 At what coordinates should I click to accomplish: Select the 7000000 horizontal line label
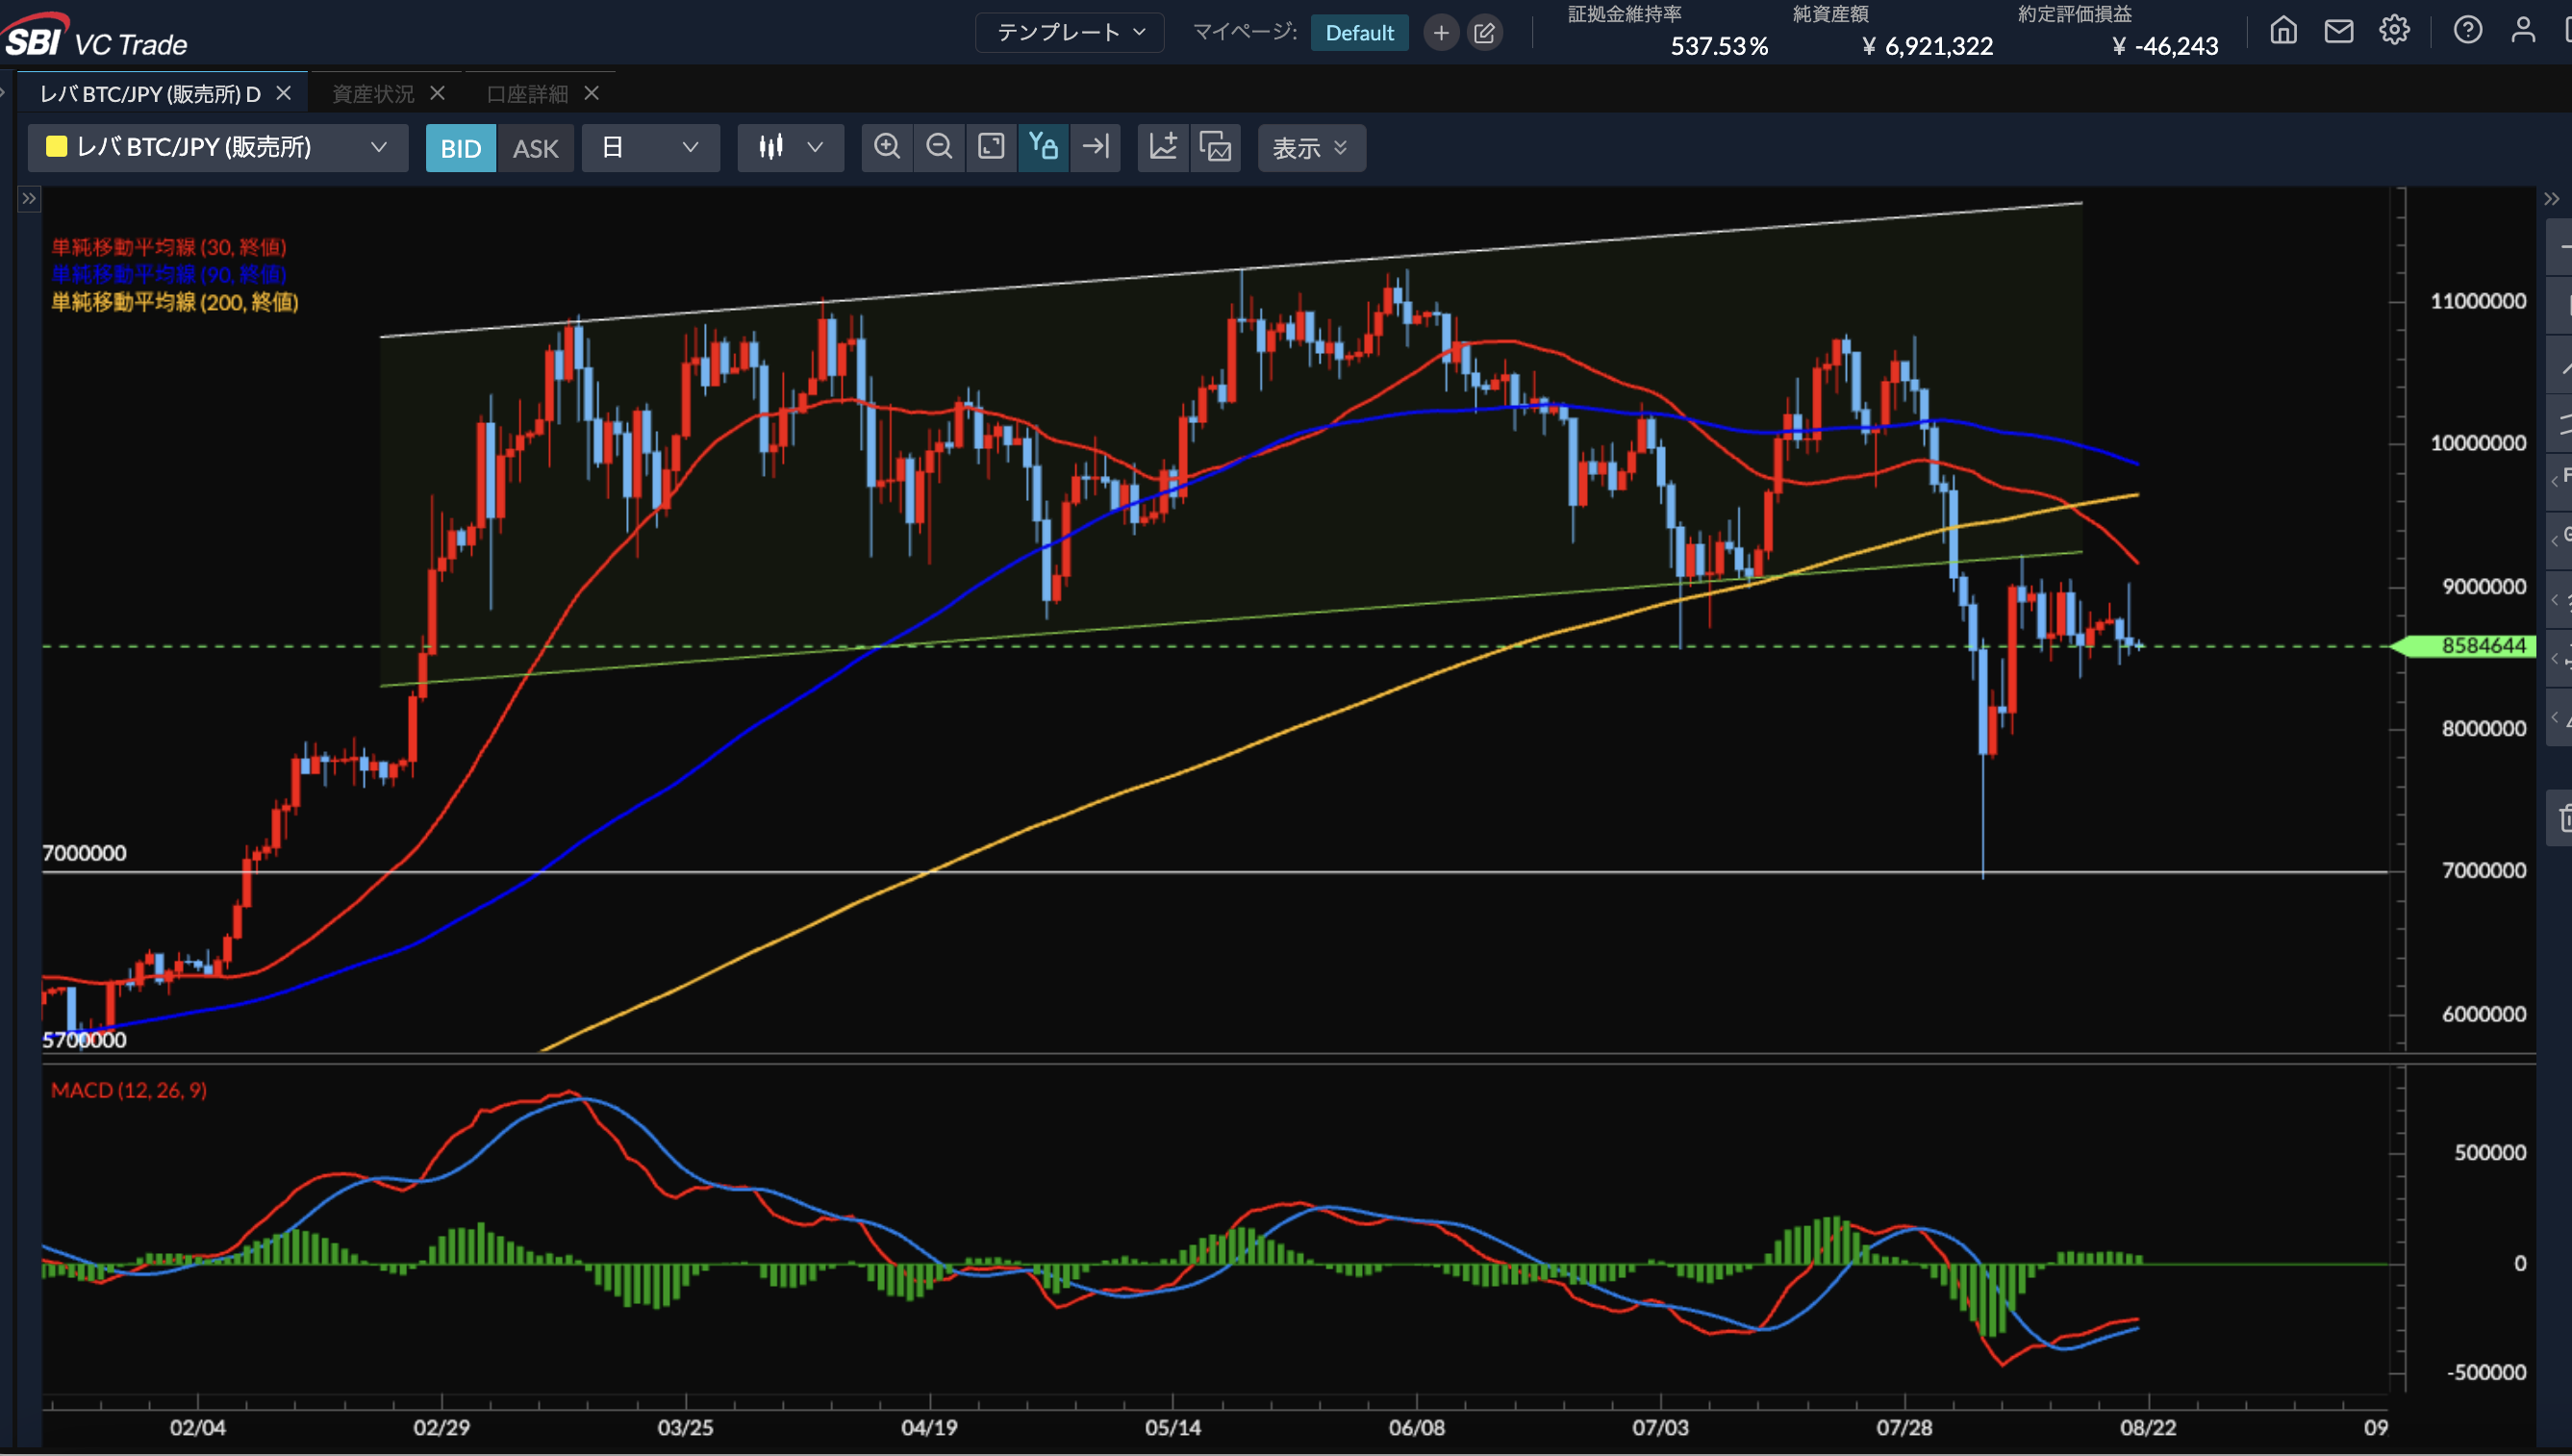84,853
